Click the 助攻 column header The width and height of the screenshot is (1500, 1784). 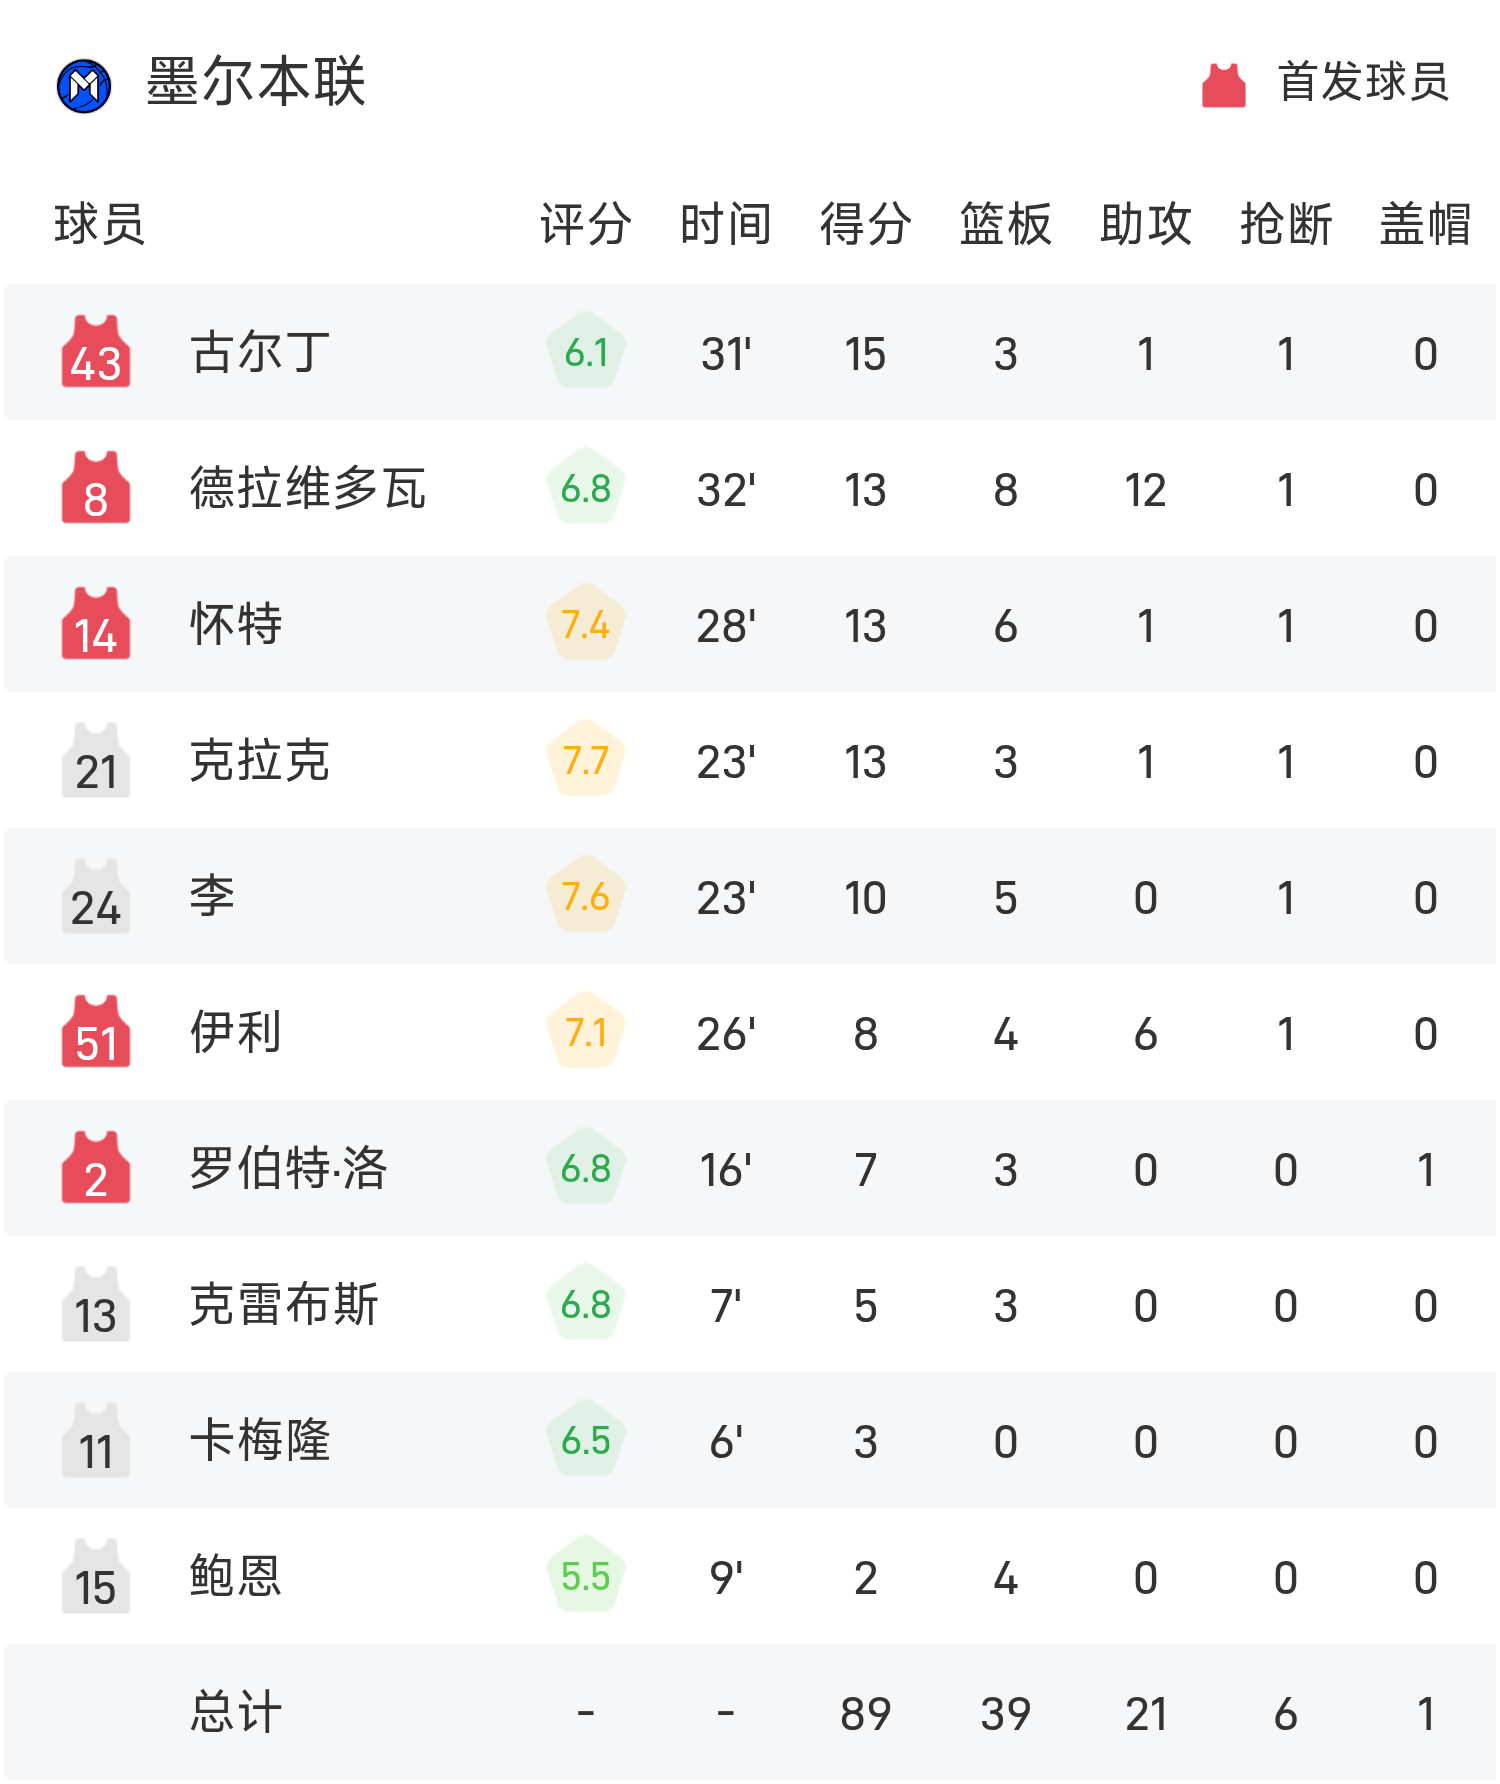click(x=1145, y=224)
